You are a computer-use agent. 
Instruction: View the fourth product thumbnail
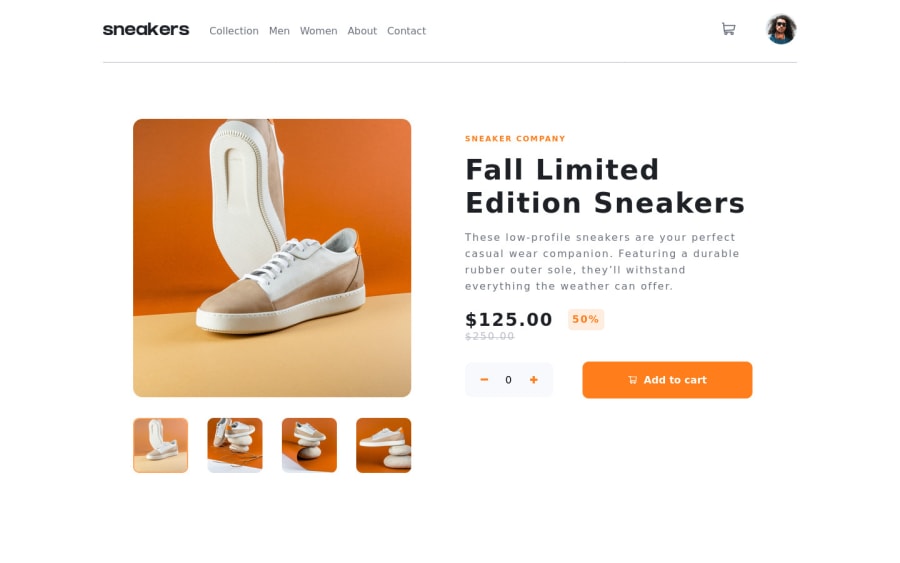(x=383, y=445)
